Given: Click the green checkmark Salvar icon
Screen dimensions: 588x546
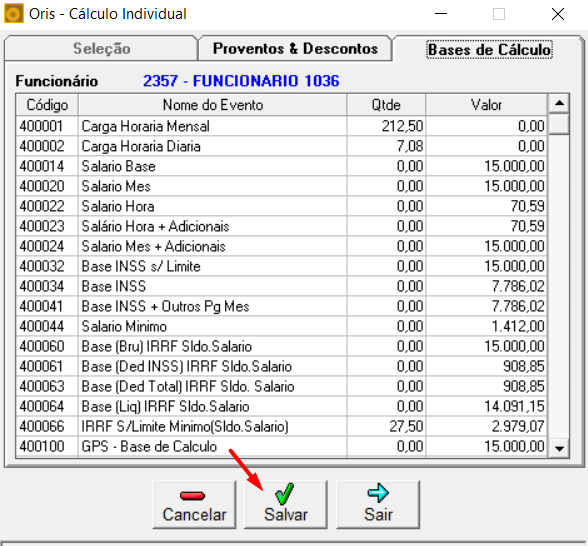Looking at the screenshot, I should click(x=285, y=494).
